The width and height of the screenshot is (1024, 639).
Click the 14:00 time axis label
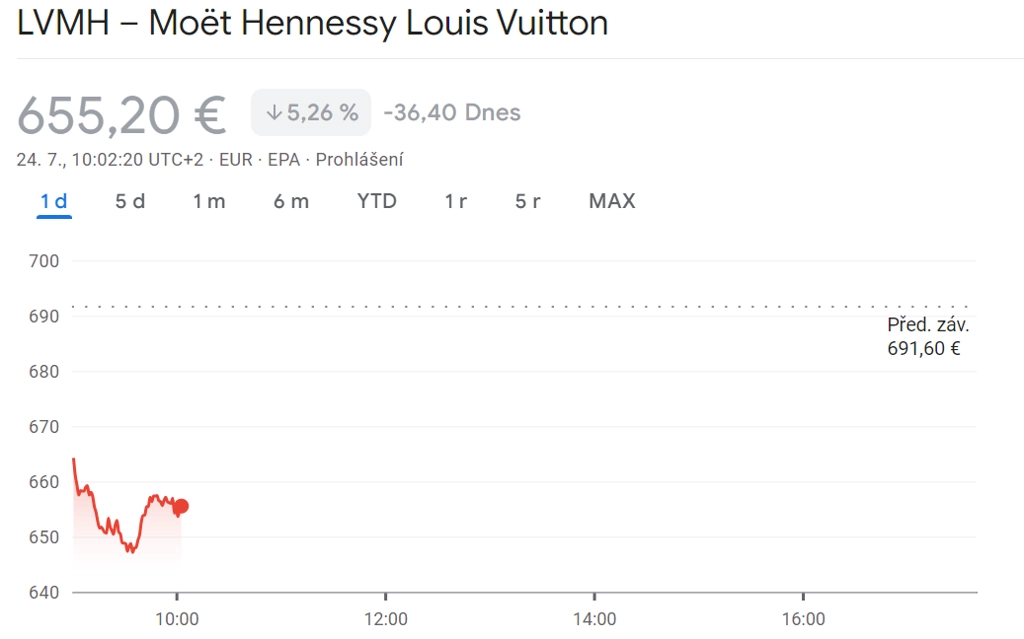point(594,619)
